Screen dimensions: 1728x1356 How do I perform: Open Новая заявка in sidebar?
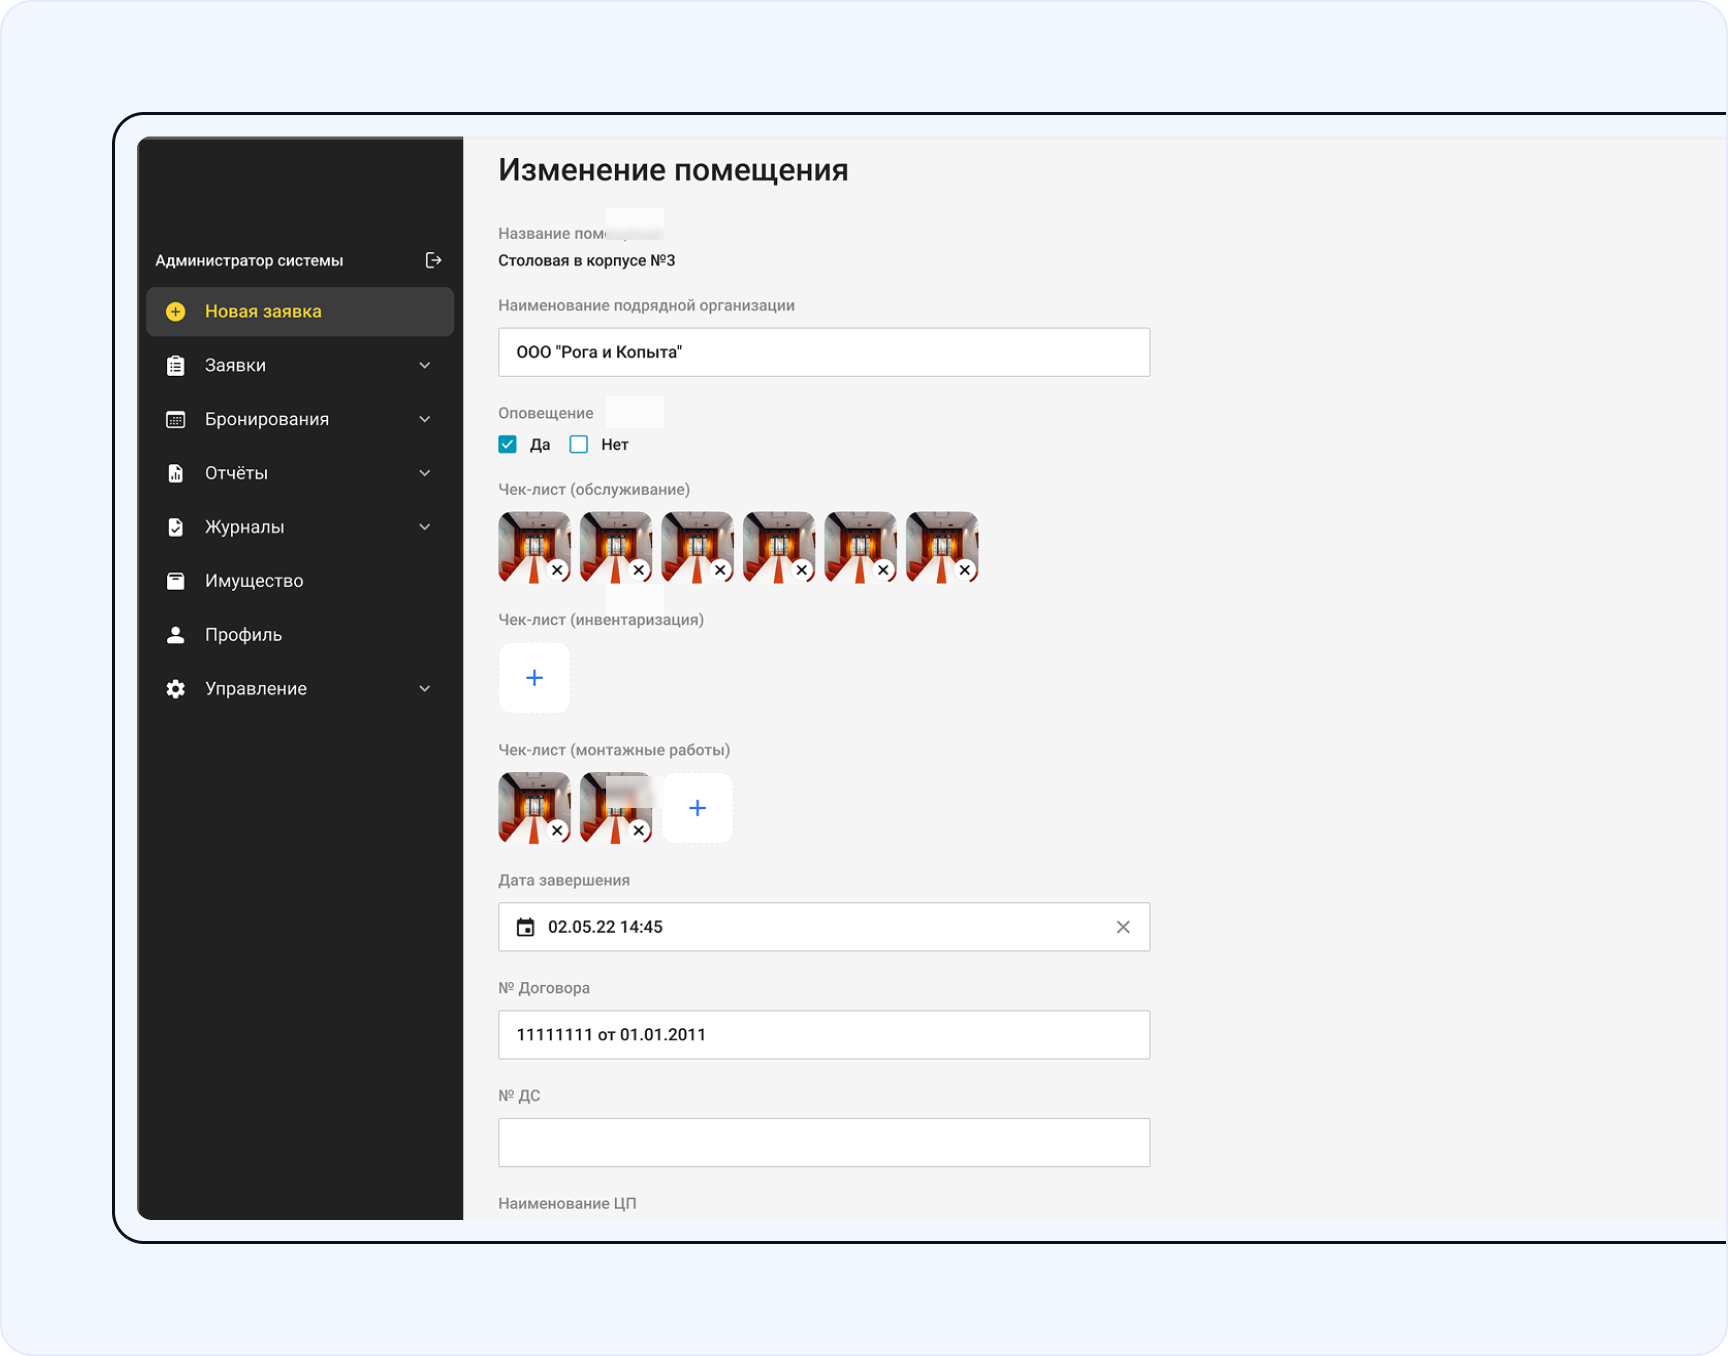(300, 312)
